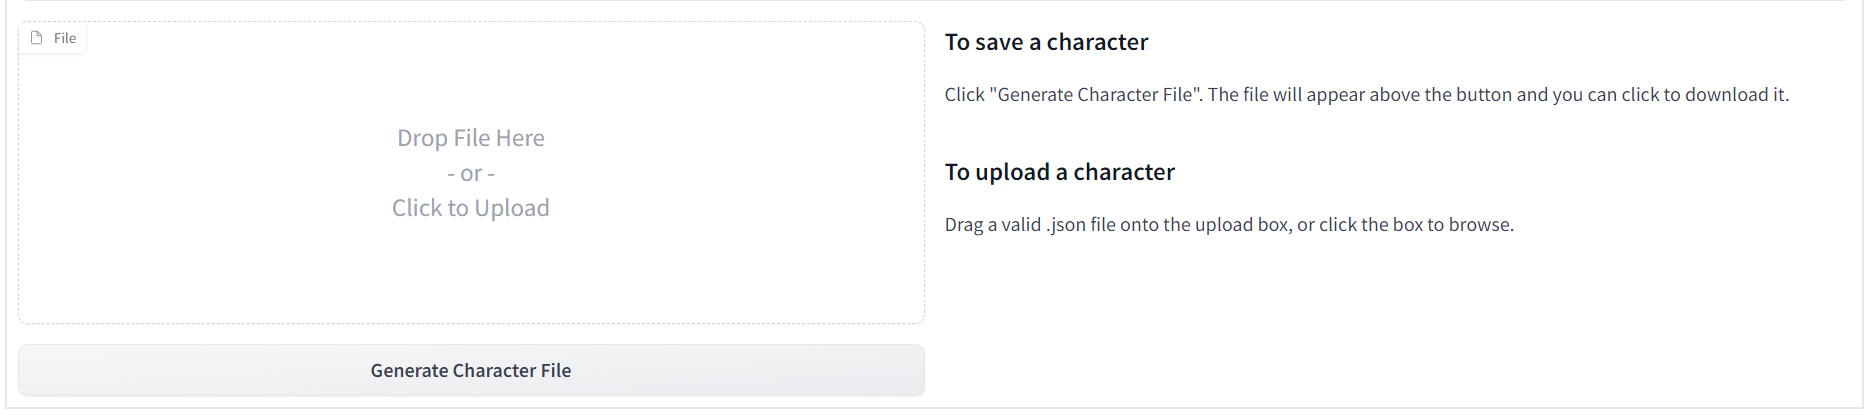Screen dimensions: 1866x418
Task: Select the "To save a character" heading
Action: (x=1046, y=42)
